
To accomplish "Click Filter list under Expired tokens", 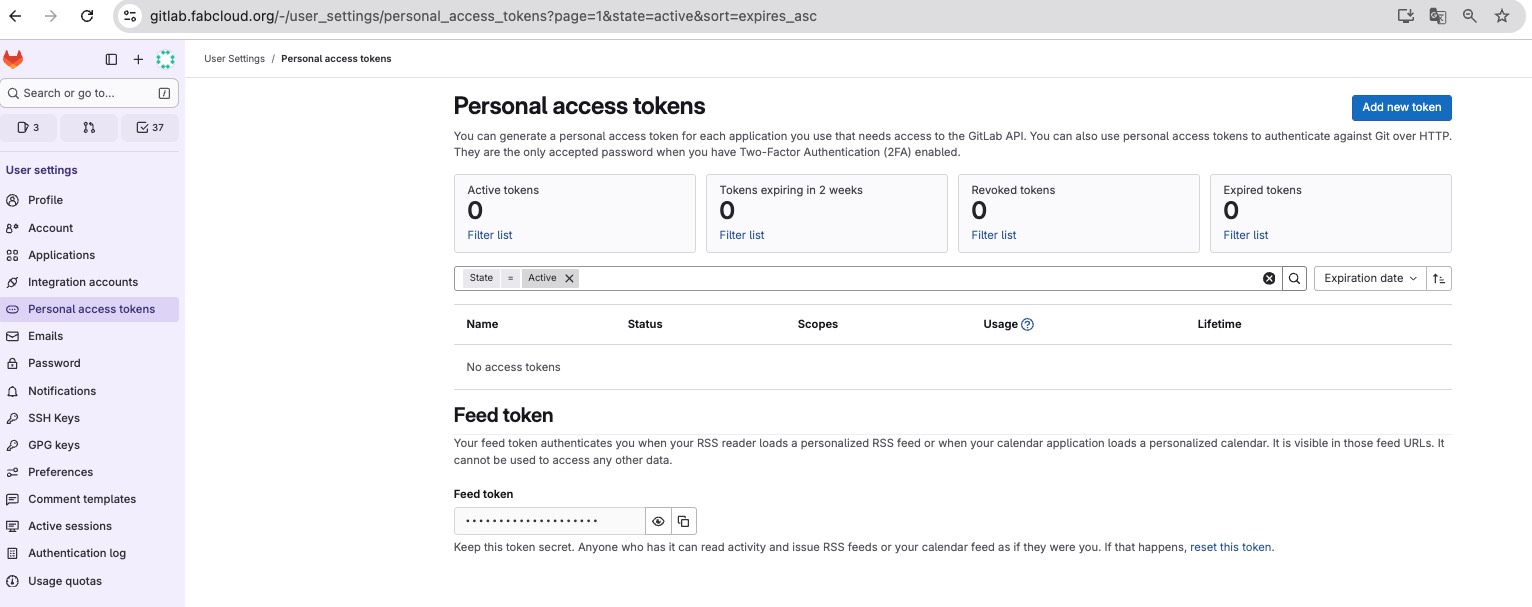I will coord(1245,235).
